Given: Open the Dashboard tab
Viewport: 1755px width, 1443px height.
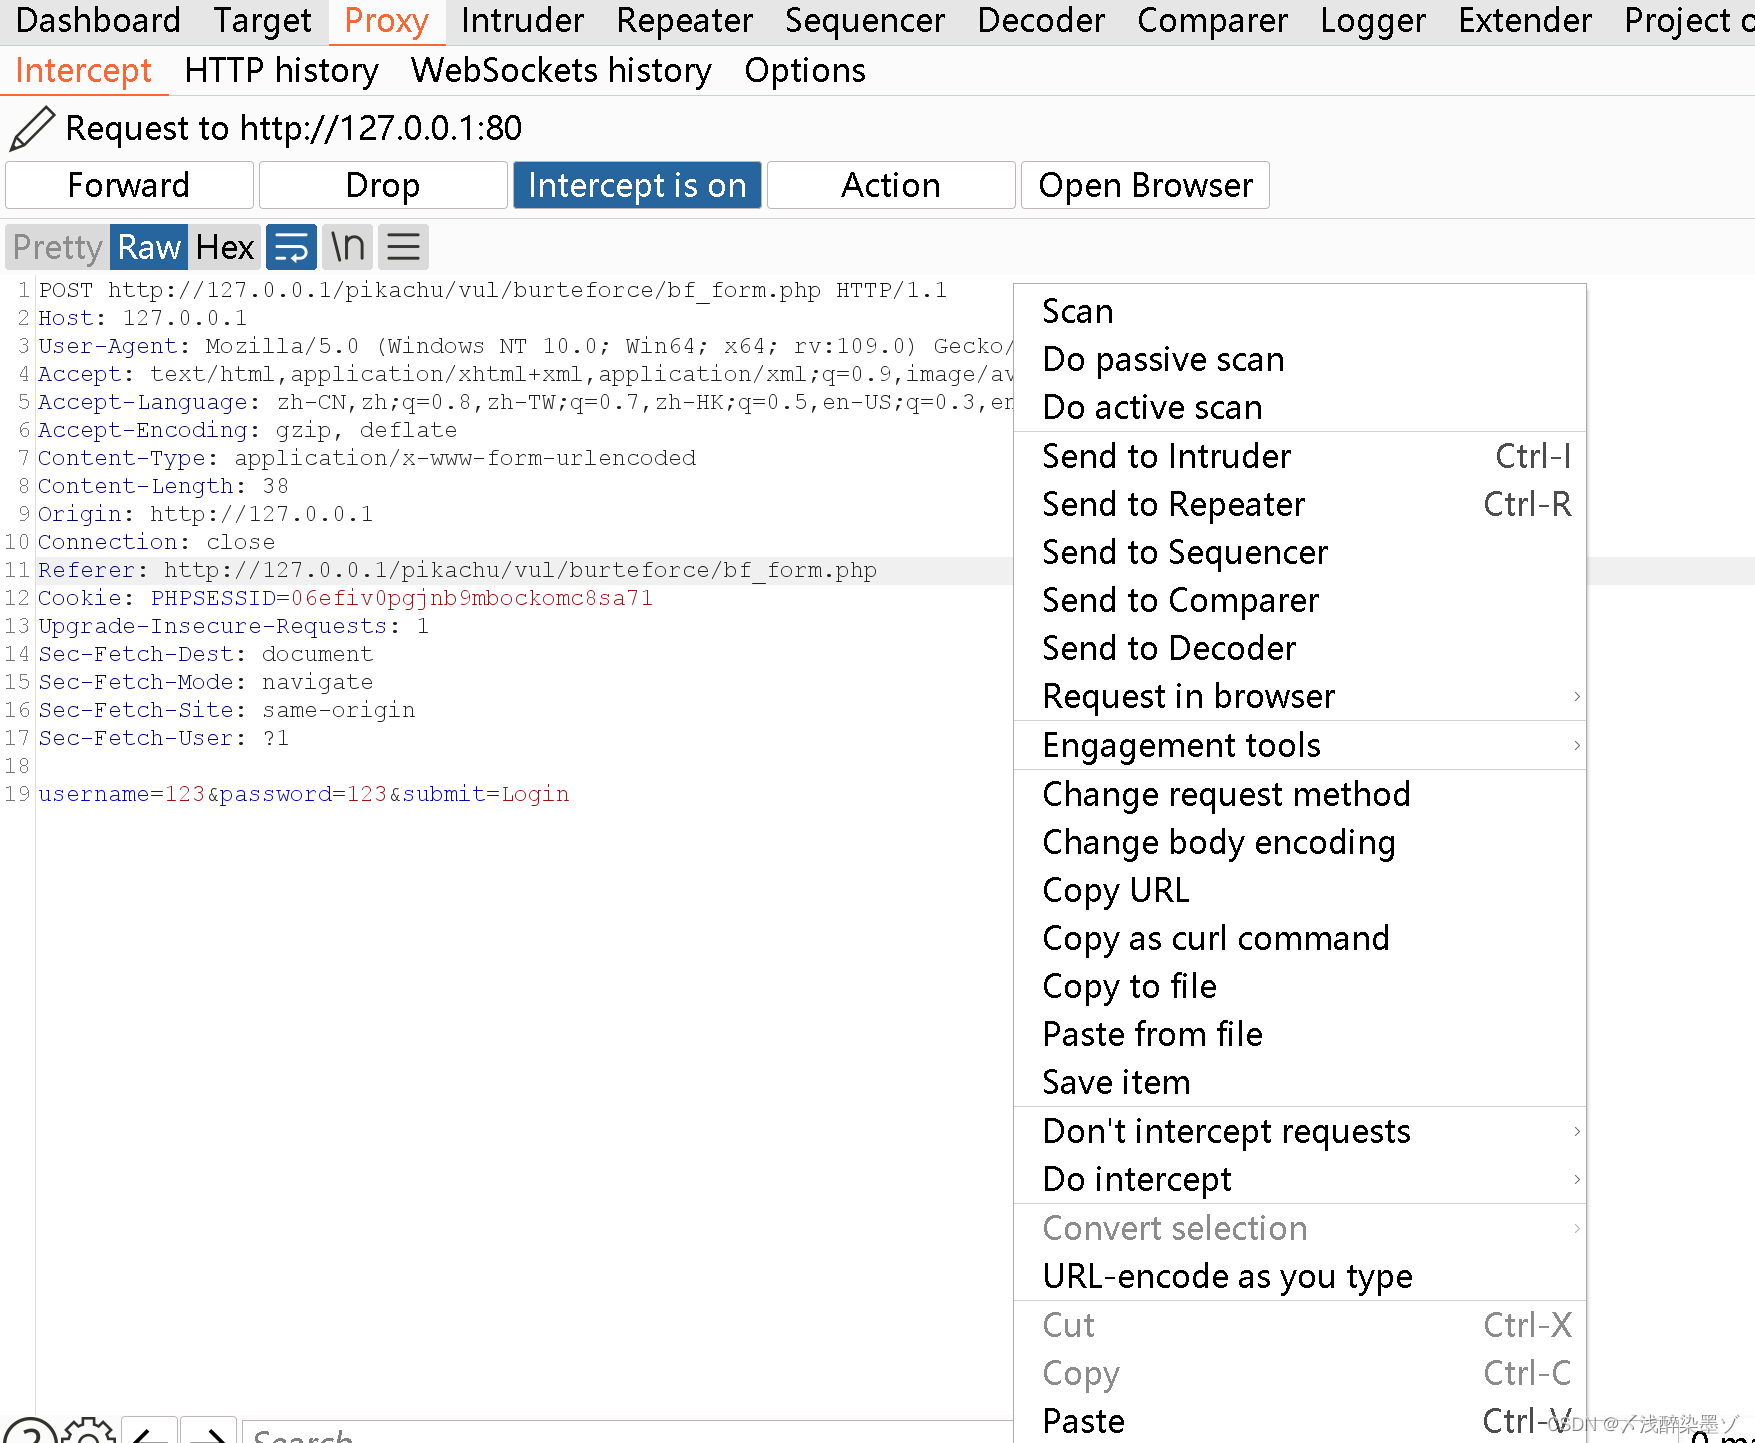Looking at the screenshot, I should (x=98, y=21).
